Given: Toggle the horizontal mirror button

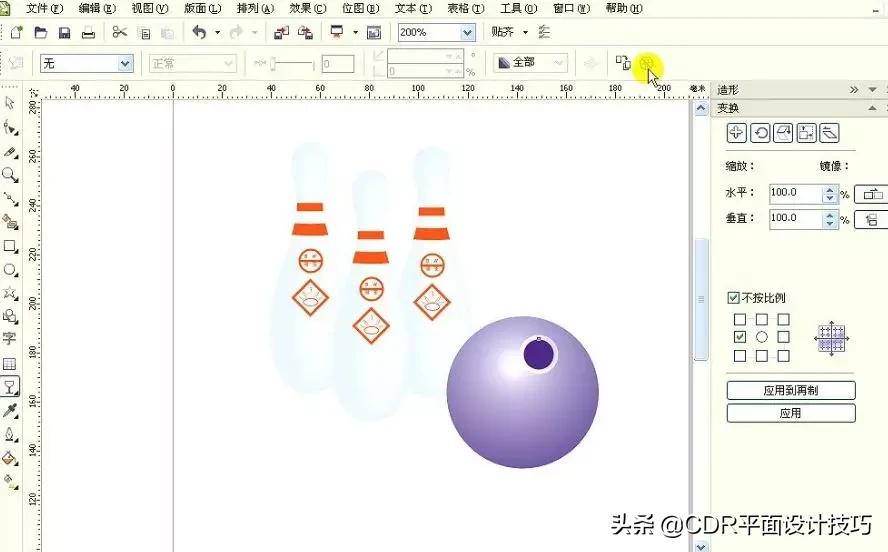Looking at the screenshot, I should point(872,194).
